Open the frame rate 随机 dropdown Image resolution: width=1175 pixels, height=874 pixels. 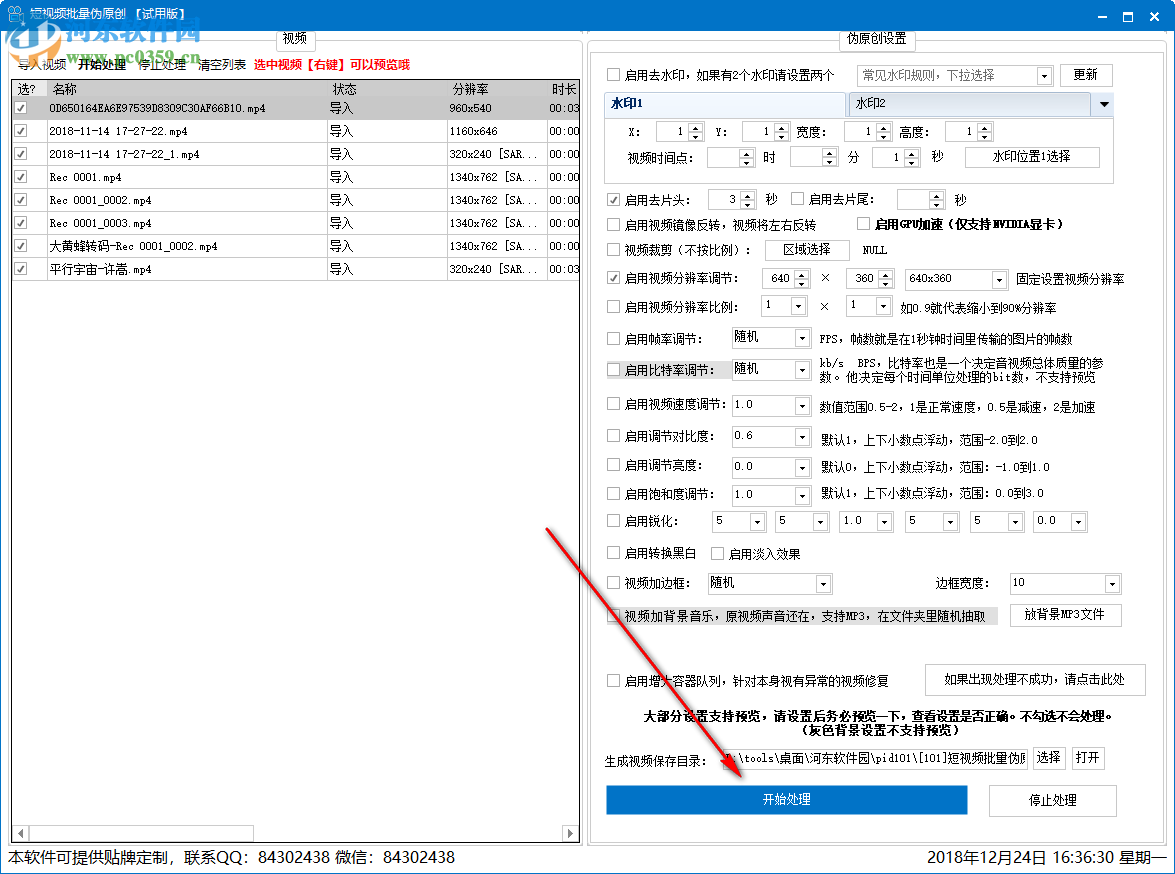(x=802, y=338)
